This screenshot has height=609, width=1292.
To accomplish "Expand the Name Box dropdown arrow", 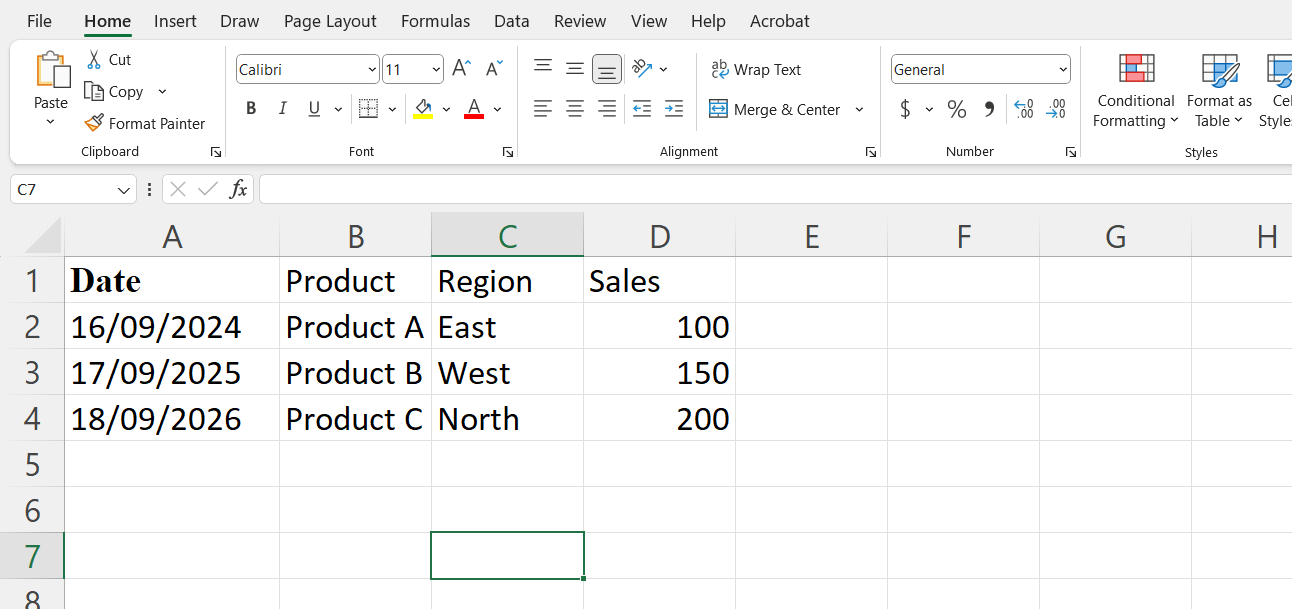I will point(124,189).
